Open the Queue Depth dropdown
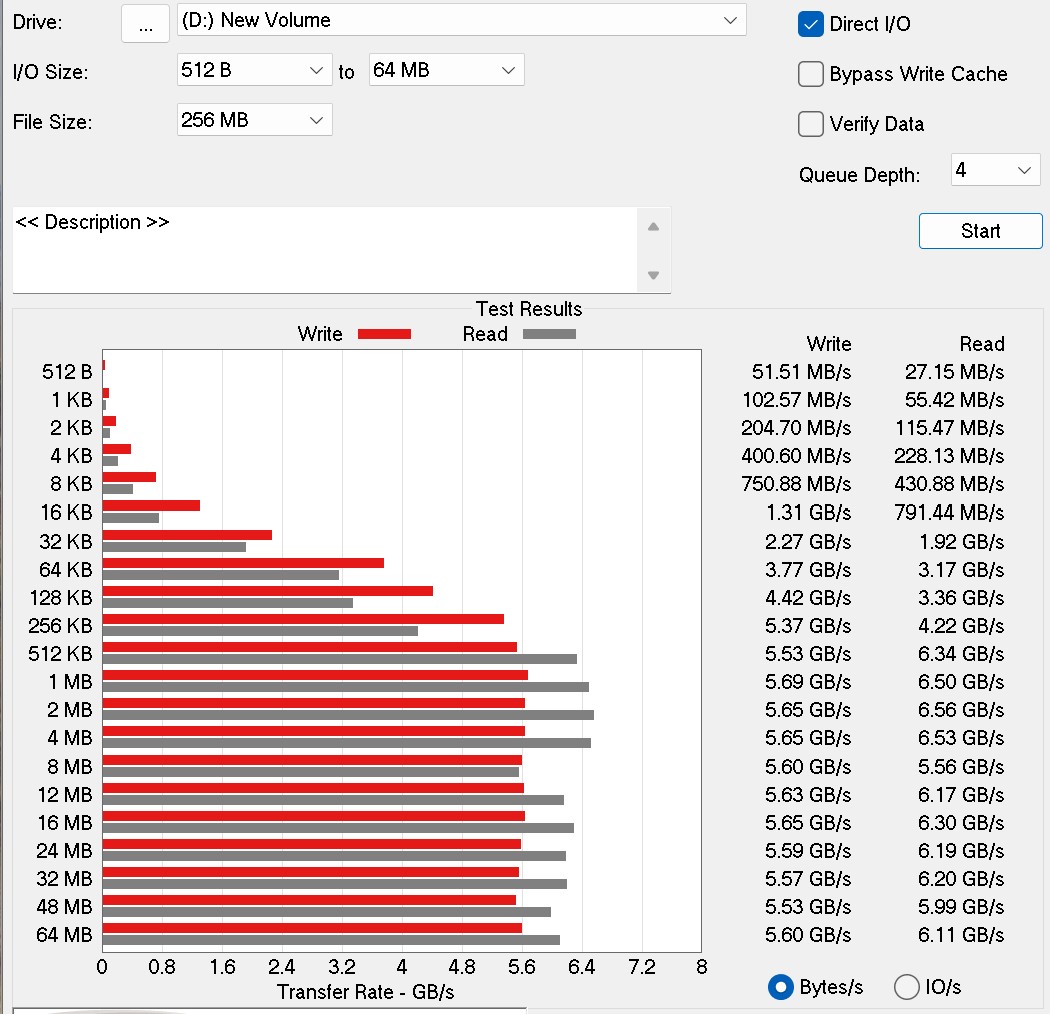The image size is (1050, 1014). click(995, 170)
